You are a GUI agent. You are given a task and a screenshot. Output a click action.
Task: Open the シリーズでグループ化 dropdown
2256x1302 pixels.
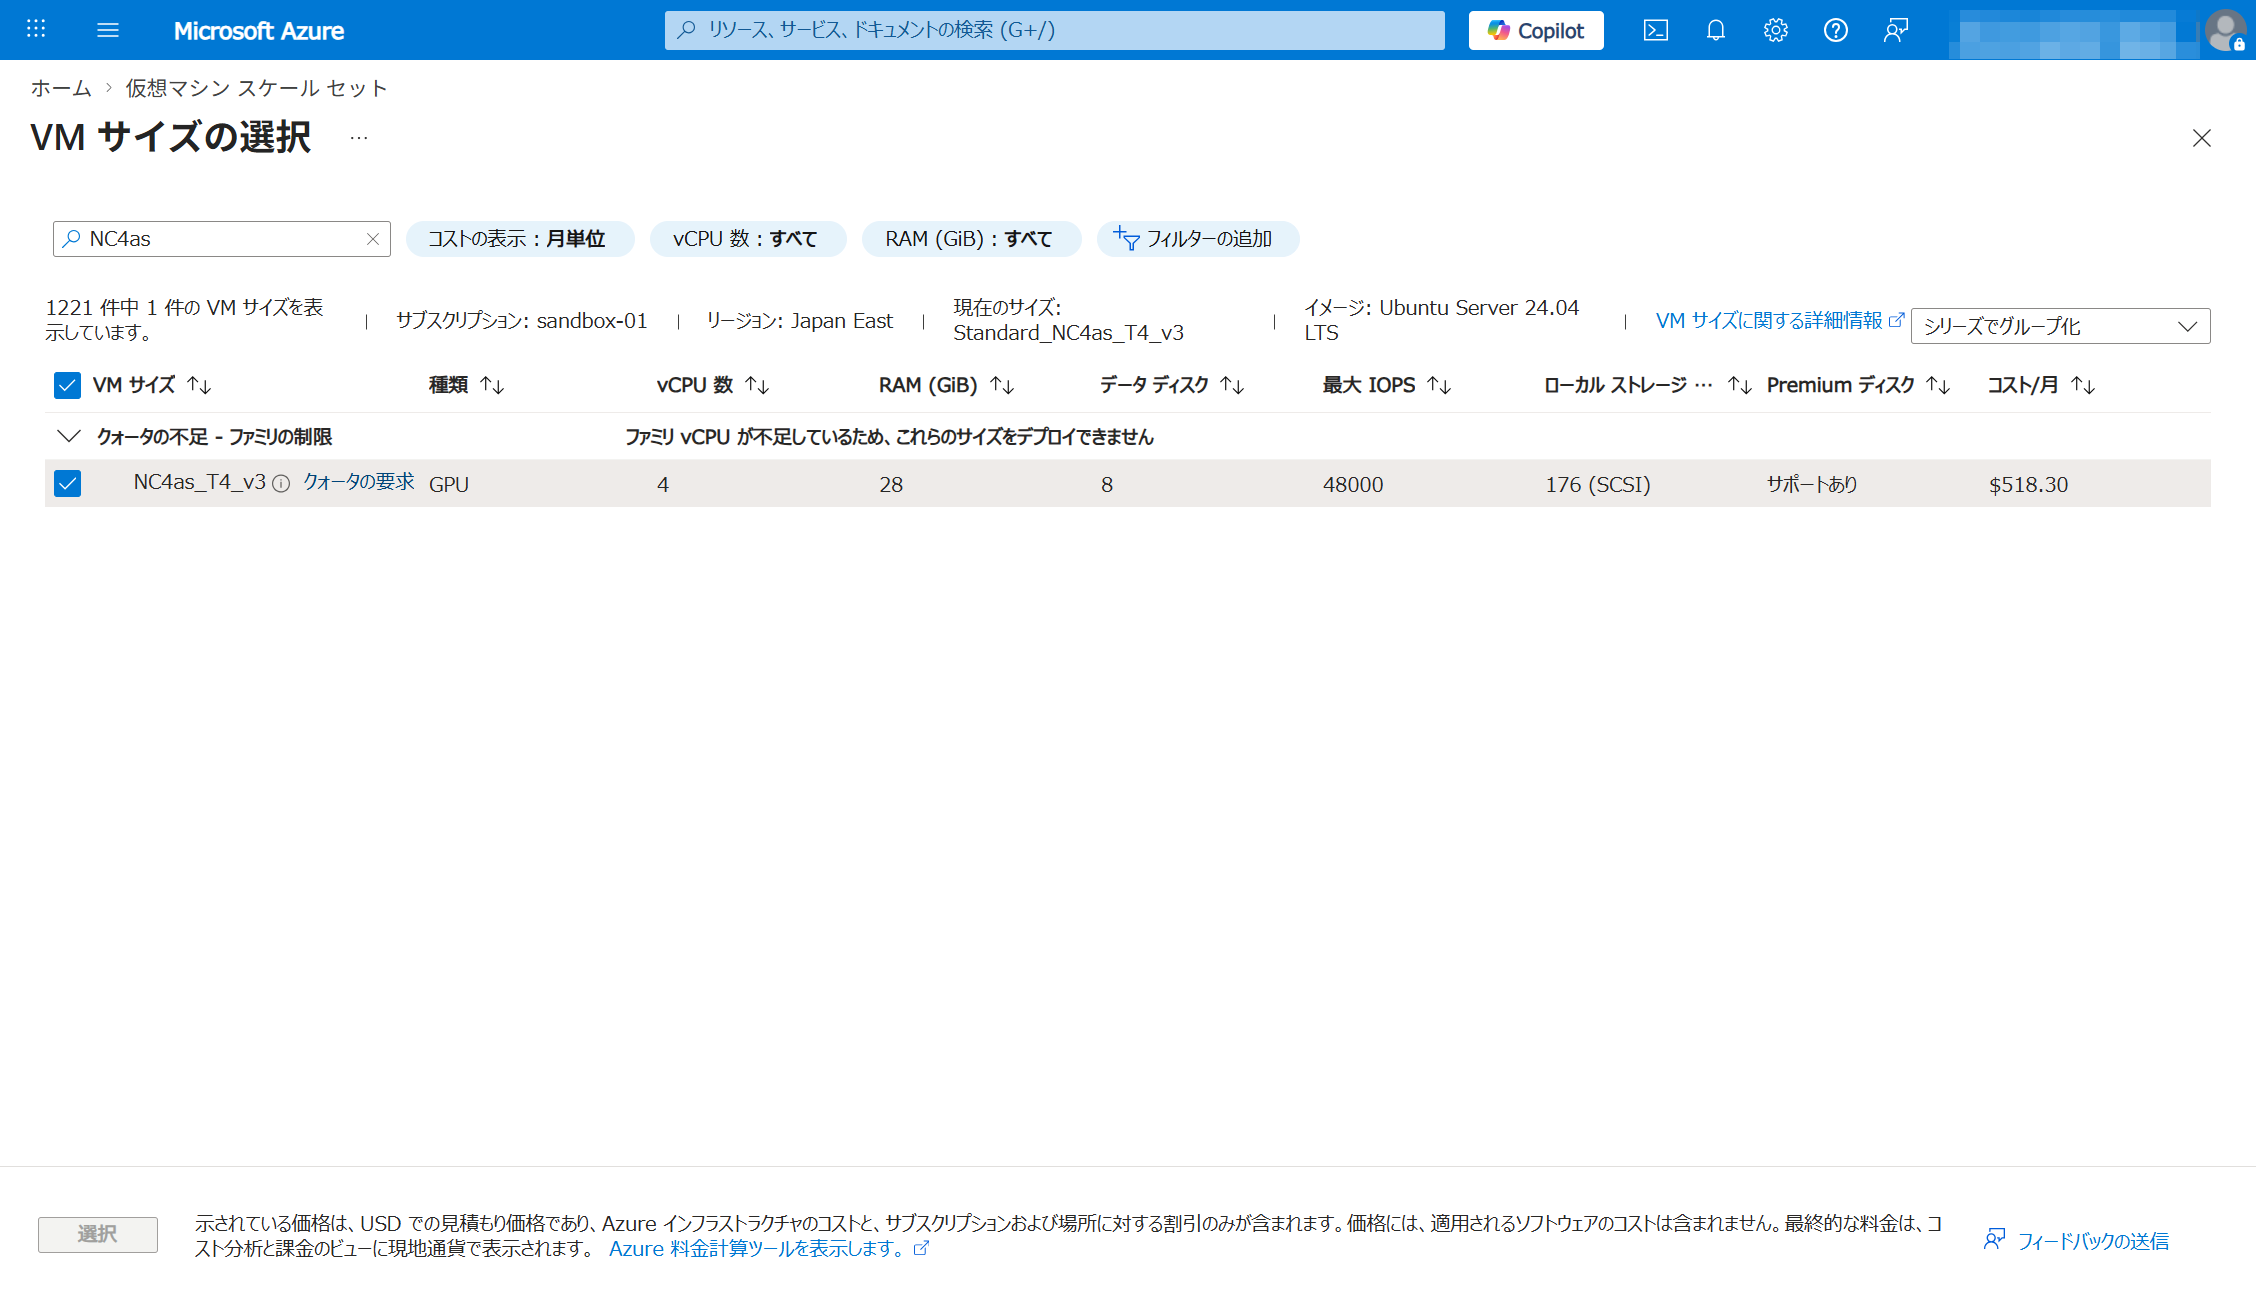pos(2059,326)
